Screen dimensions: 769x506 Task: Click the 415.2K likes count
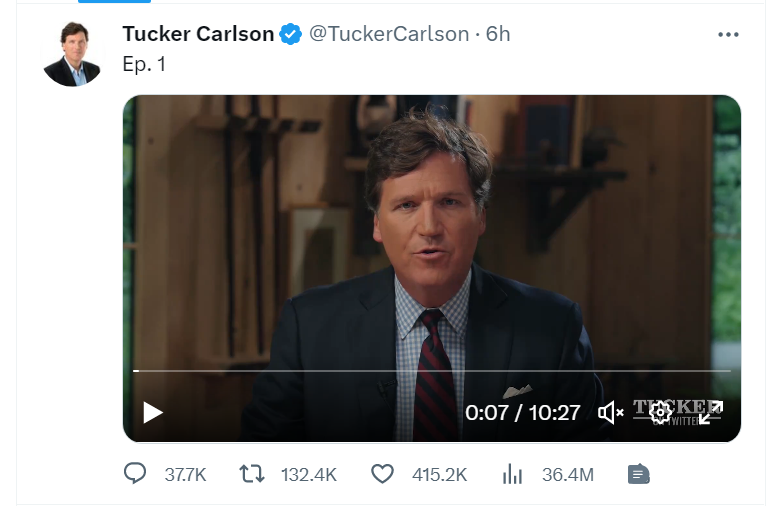tap(439, 475)
